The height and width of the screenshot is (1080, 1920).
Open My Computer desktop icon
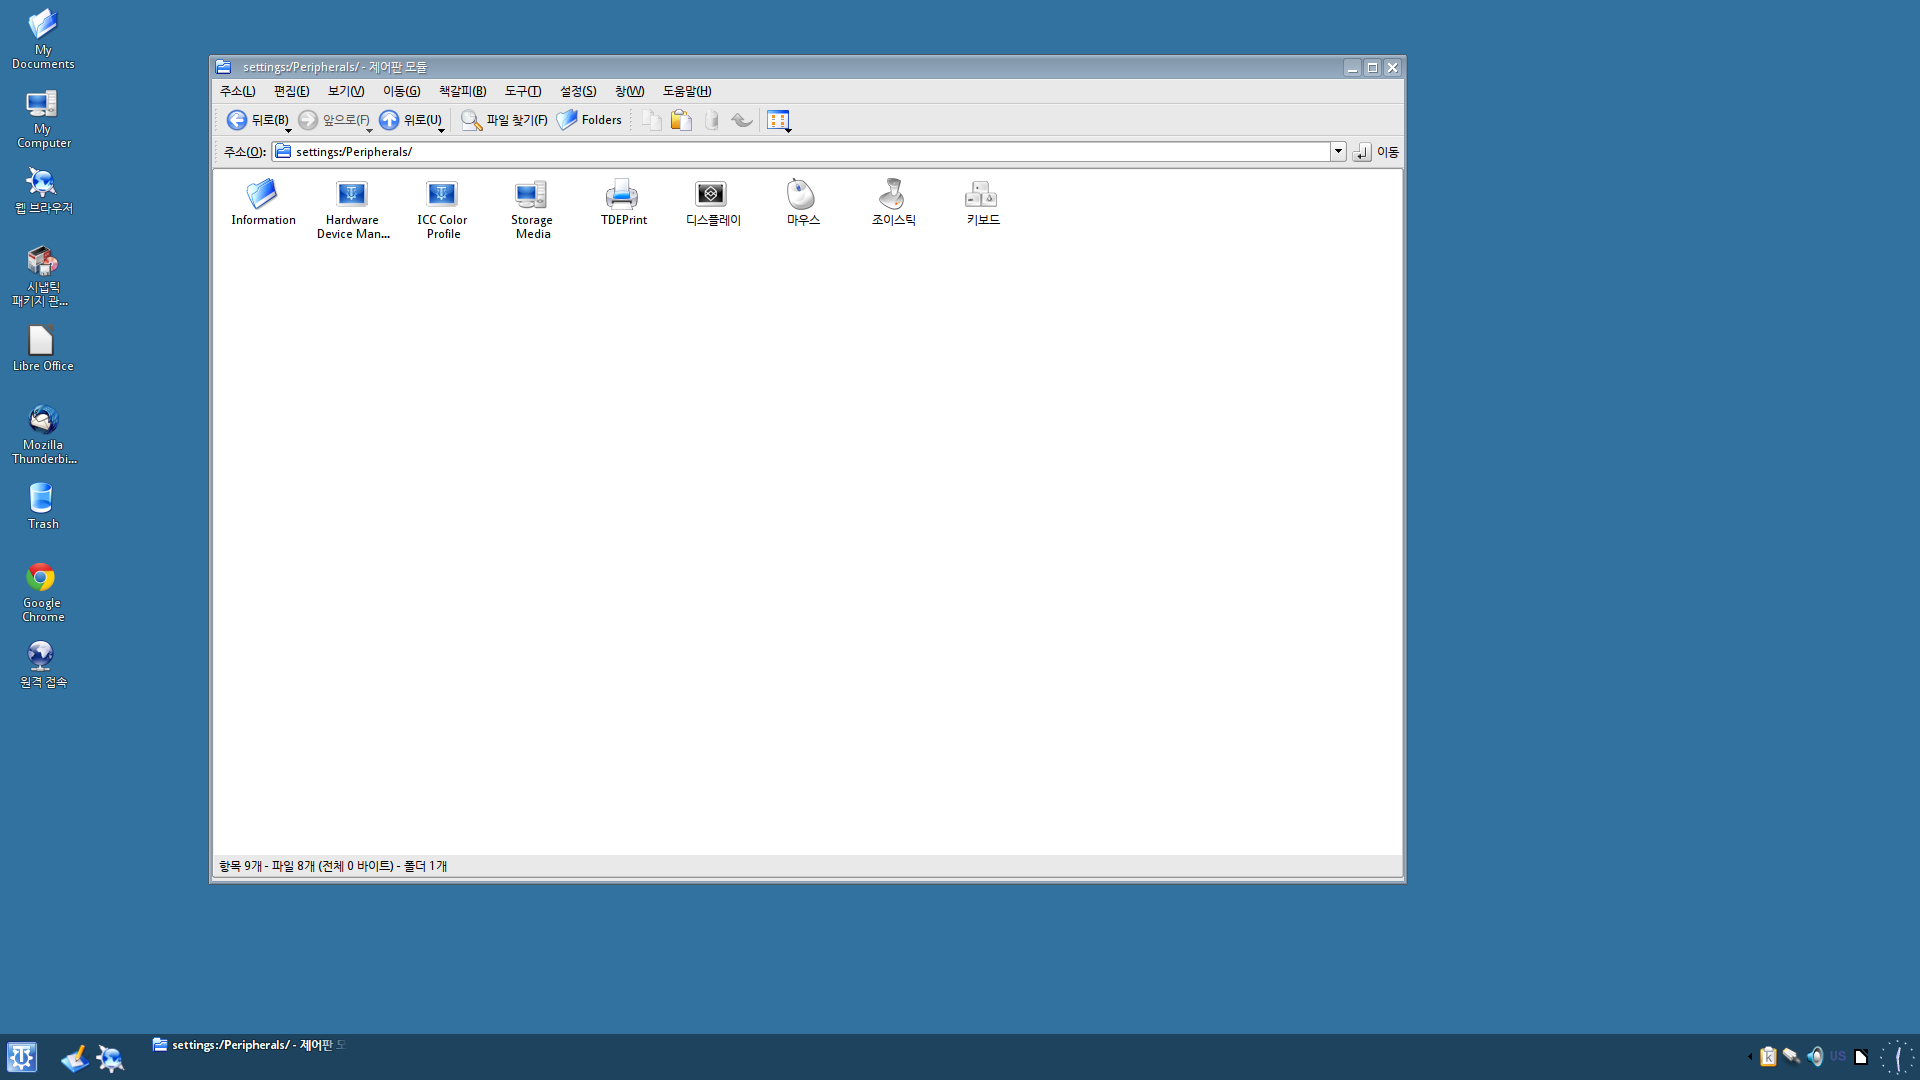(x=43, y=118)
